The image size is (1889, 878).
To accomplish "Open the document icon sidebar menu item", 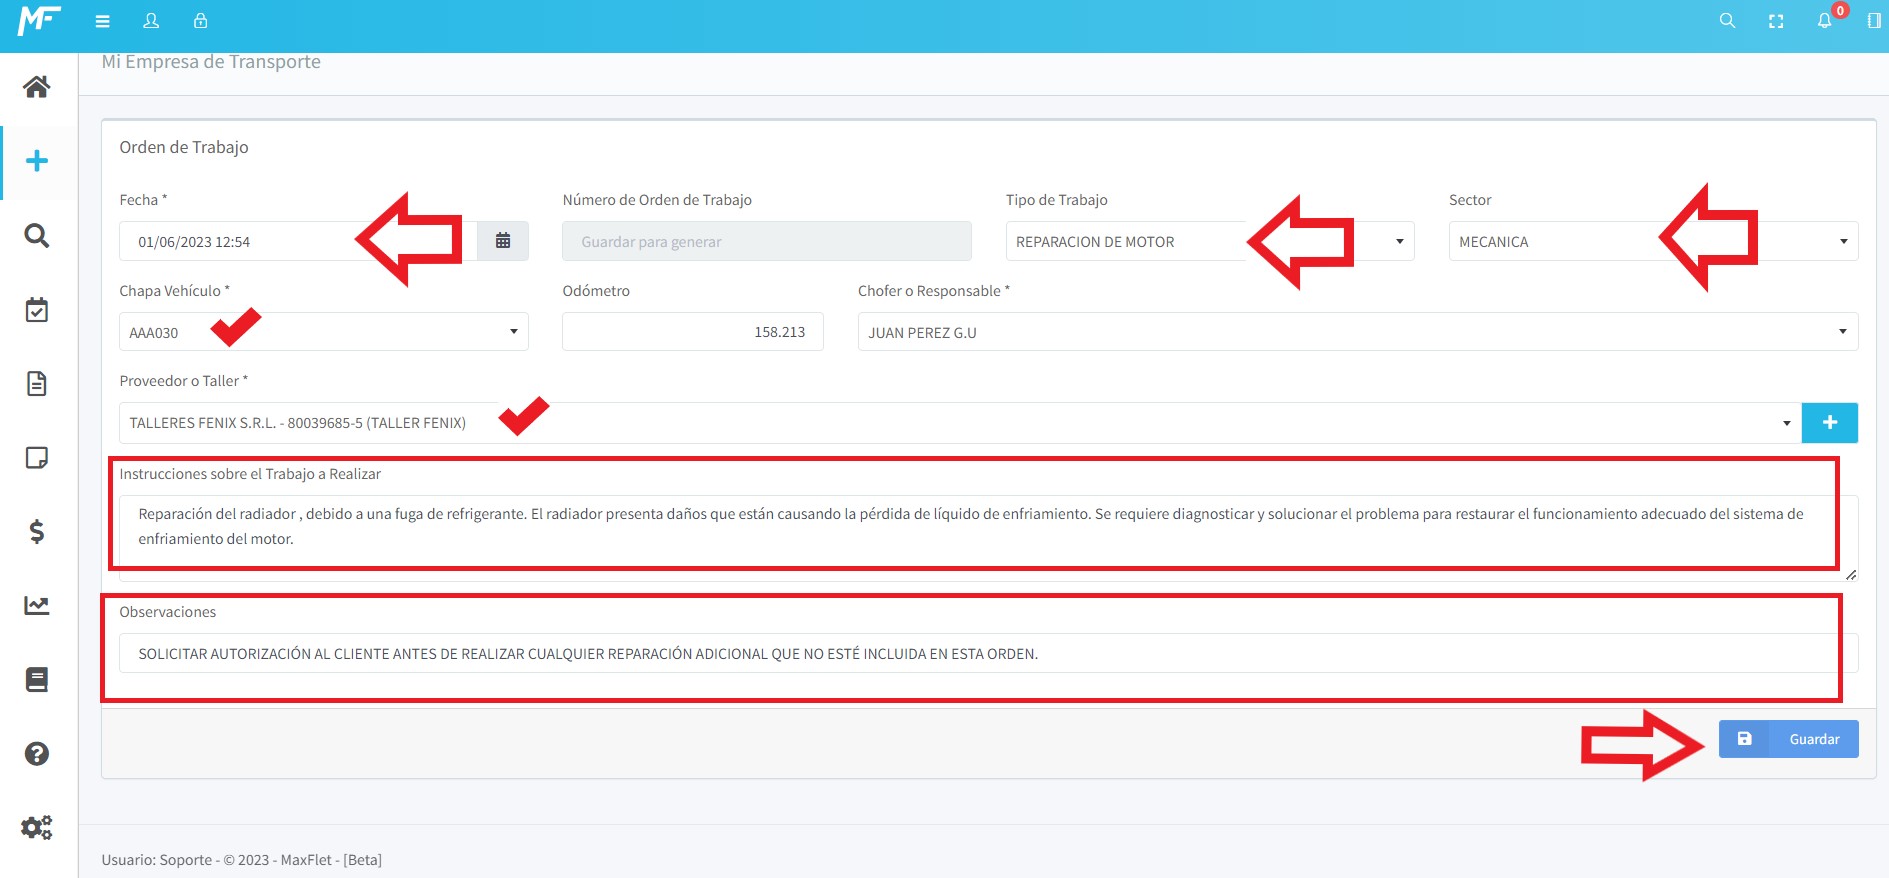I will pos(37,384).
